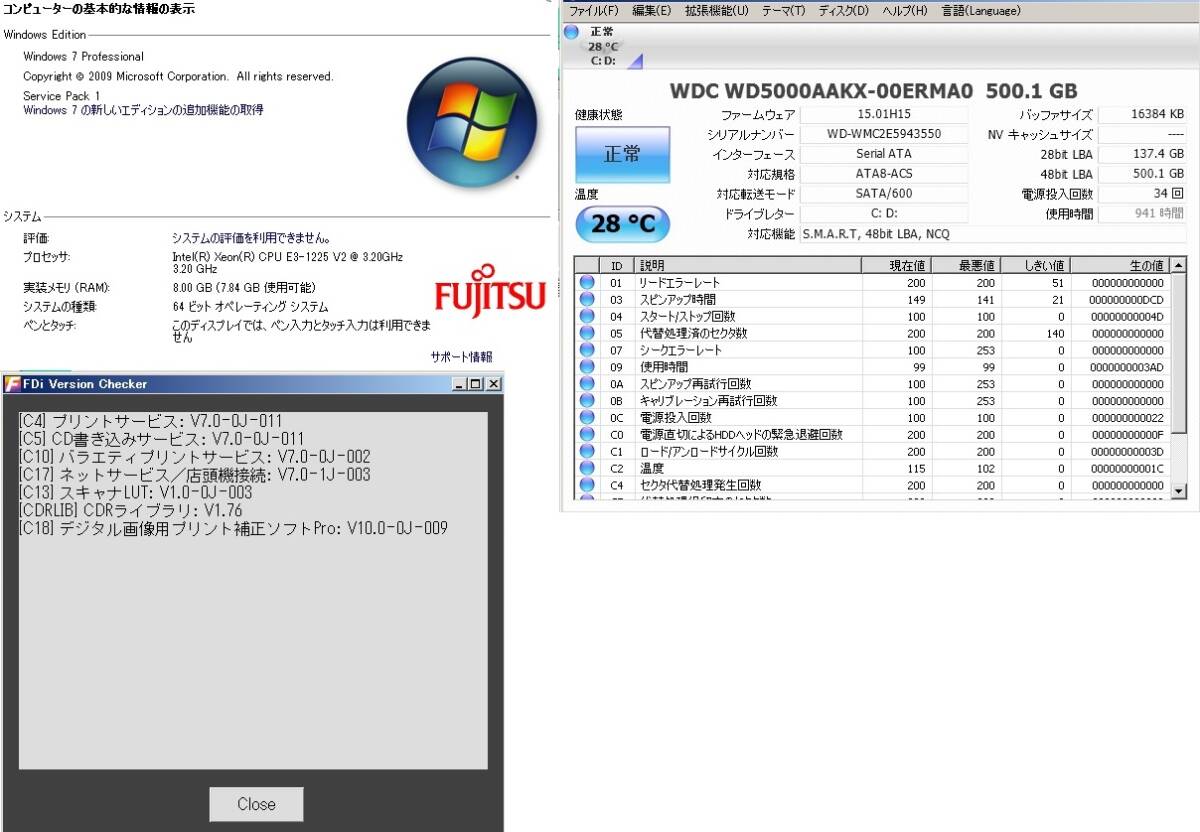
Task: Click status icon for 01 リードエラーレート
Action: coord(587,283)
